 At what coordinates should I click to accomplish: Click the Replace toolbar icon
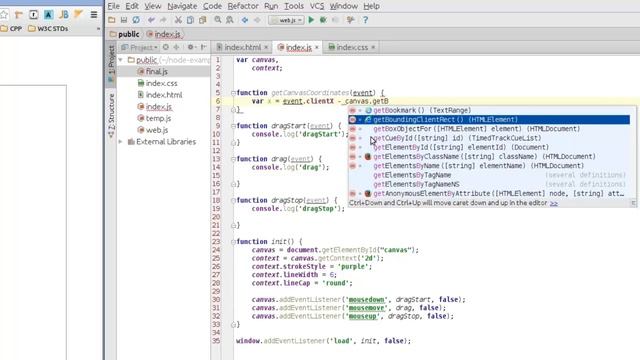[x=230, y=20]
